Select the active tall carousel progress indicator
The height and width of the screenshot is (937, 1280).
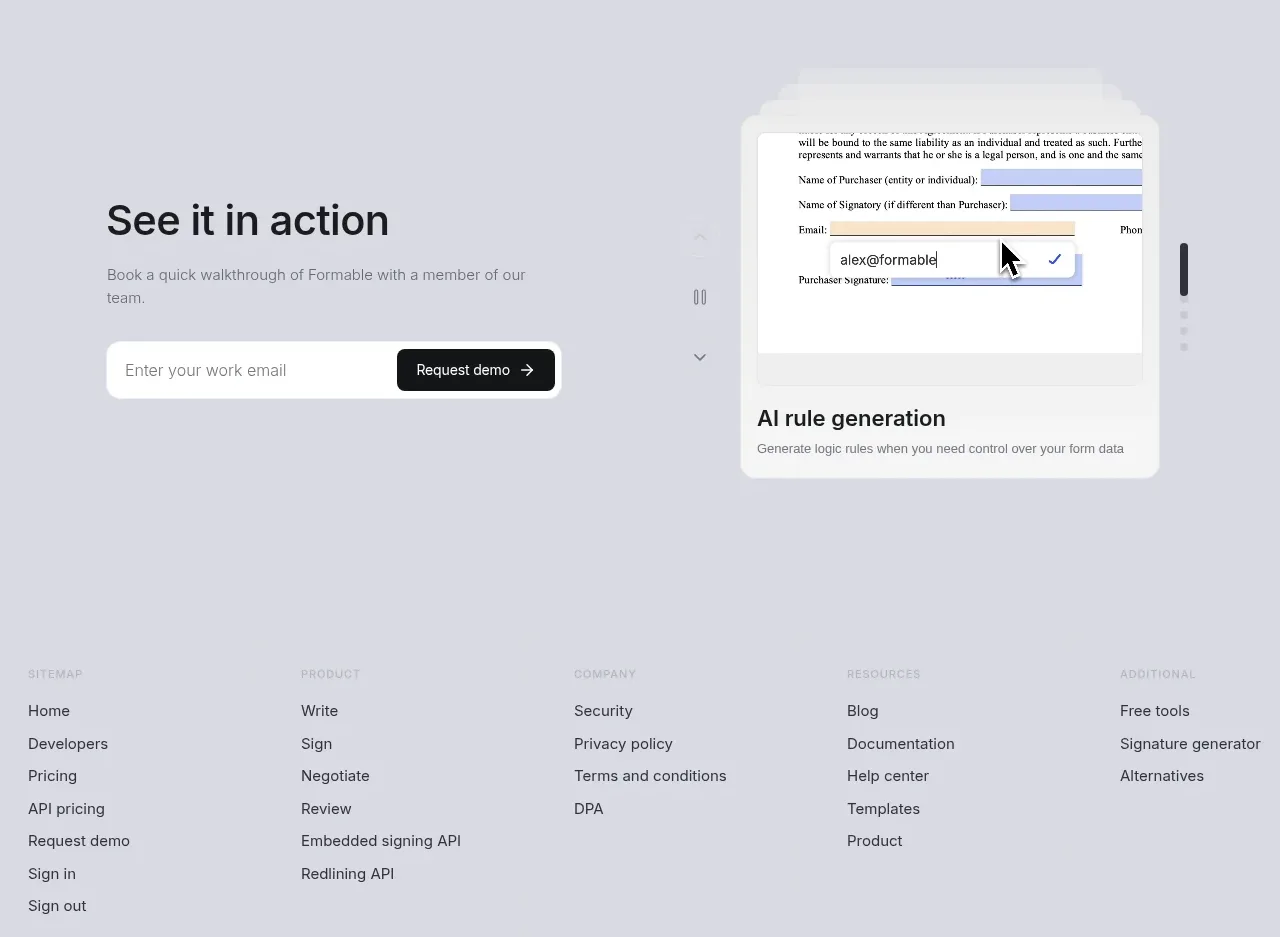(x=1184, y=269)
